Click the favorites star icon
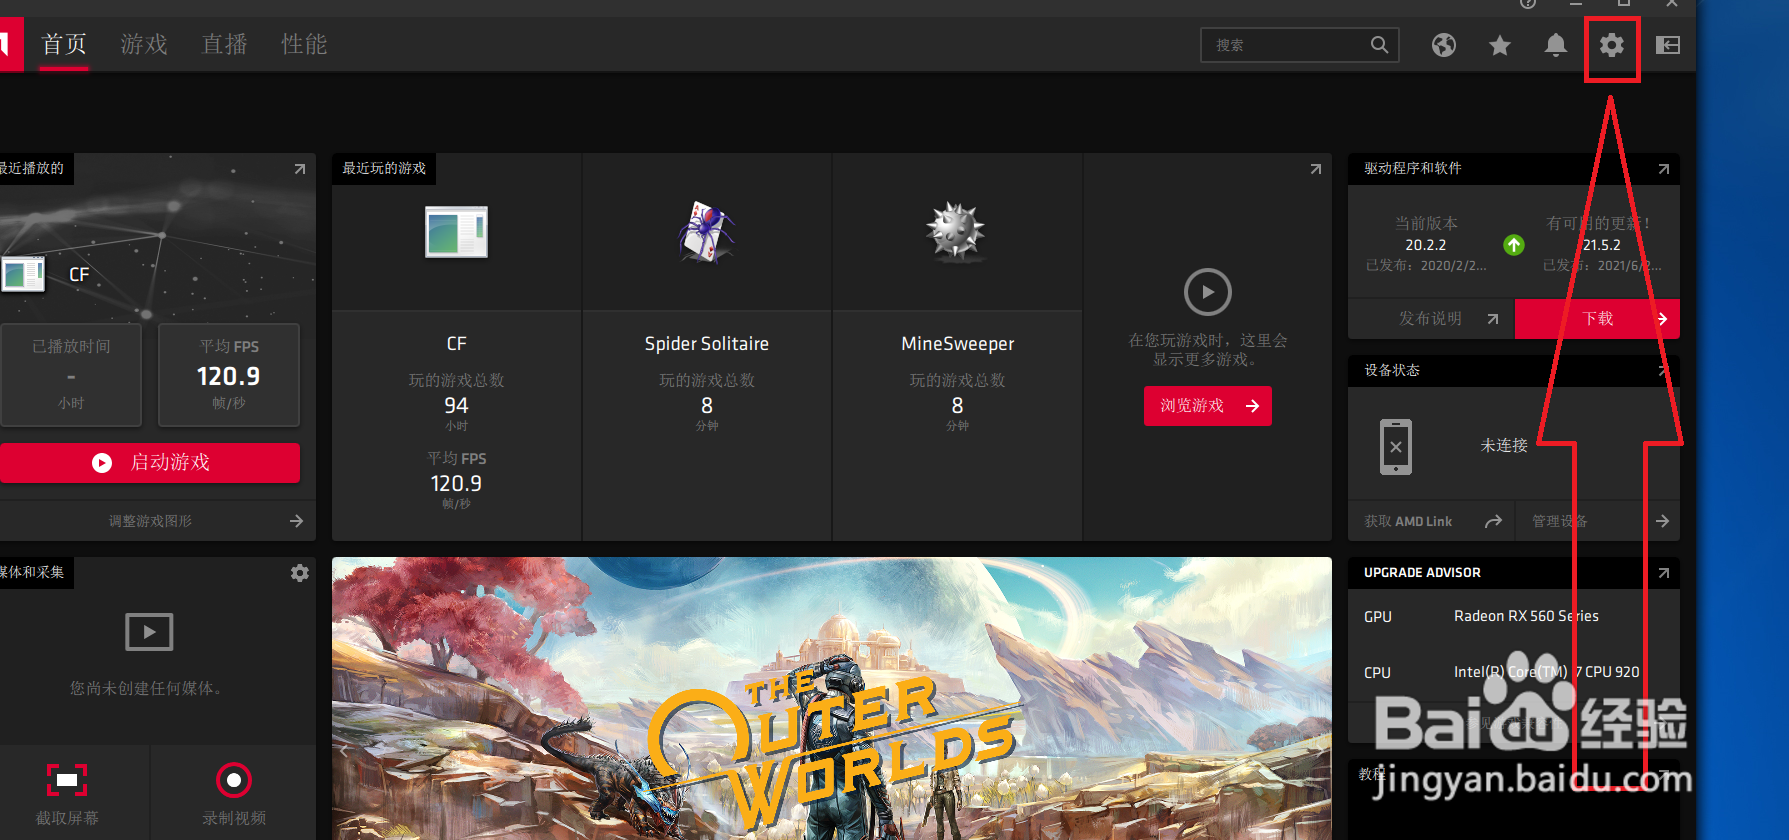 click(1499, 45)
